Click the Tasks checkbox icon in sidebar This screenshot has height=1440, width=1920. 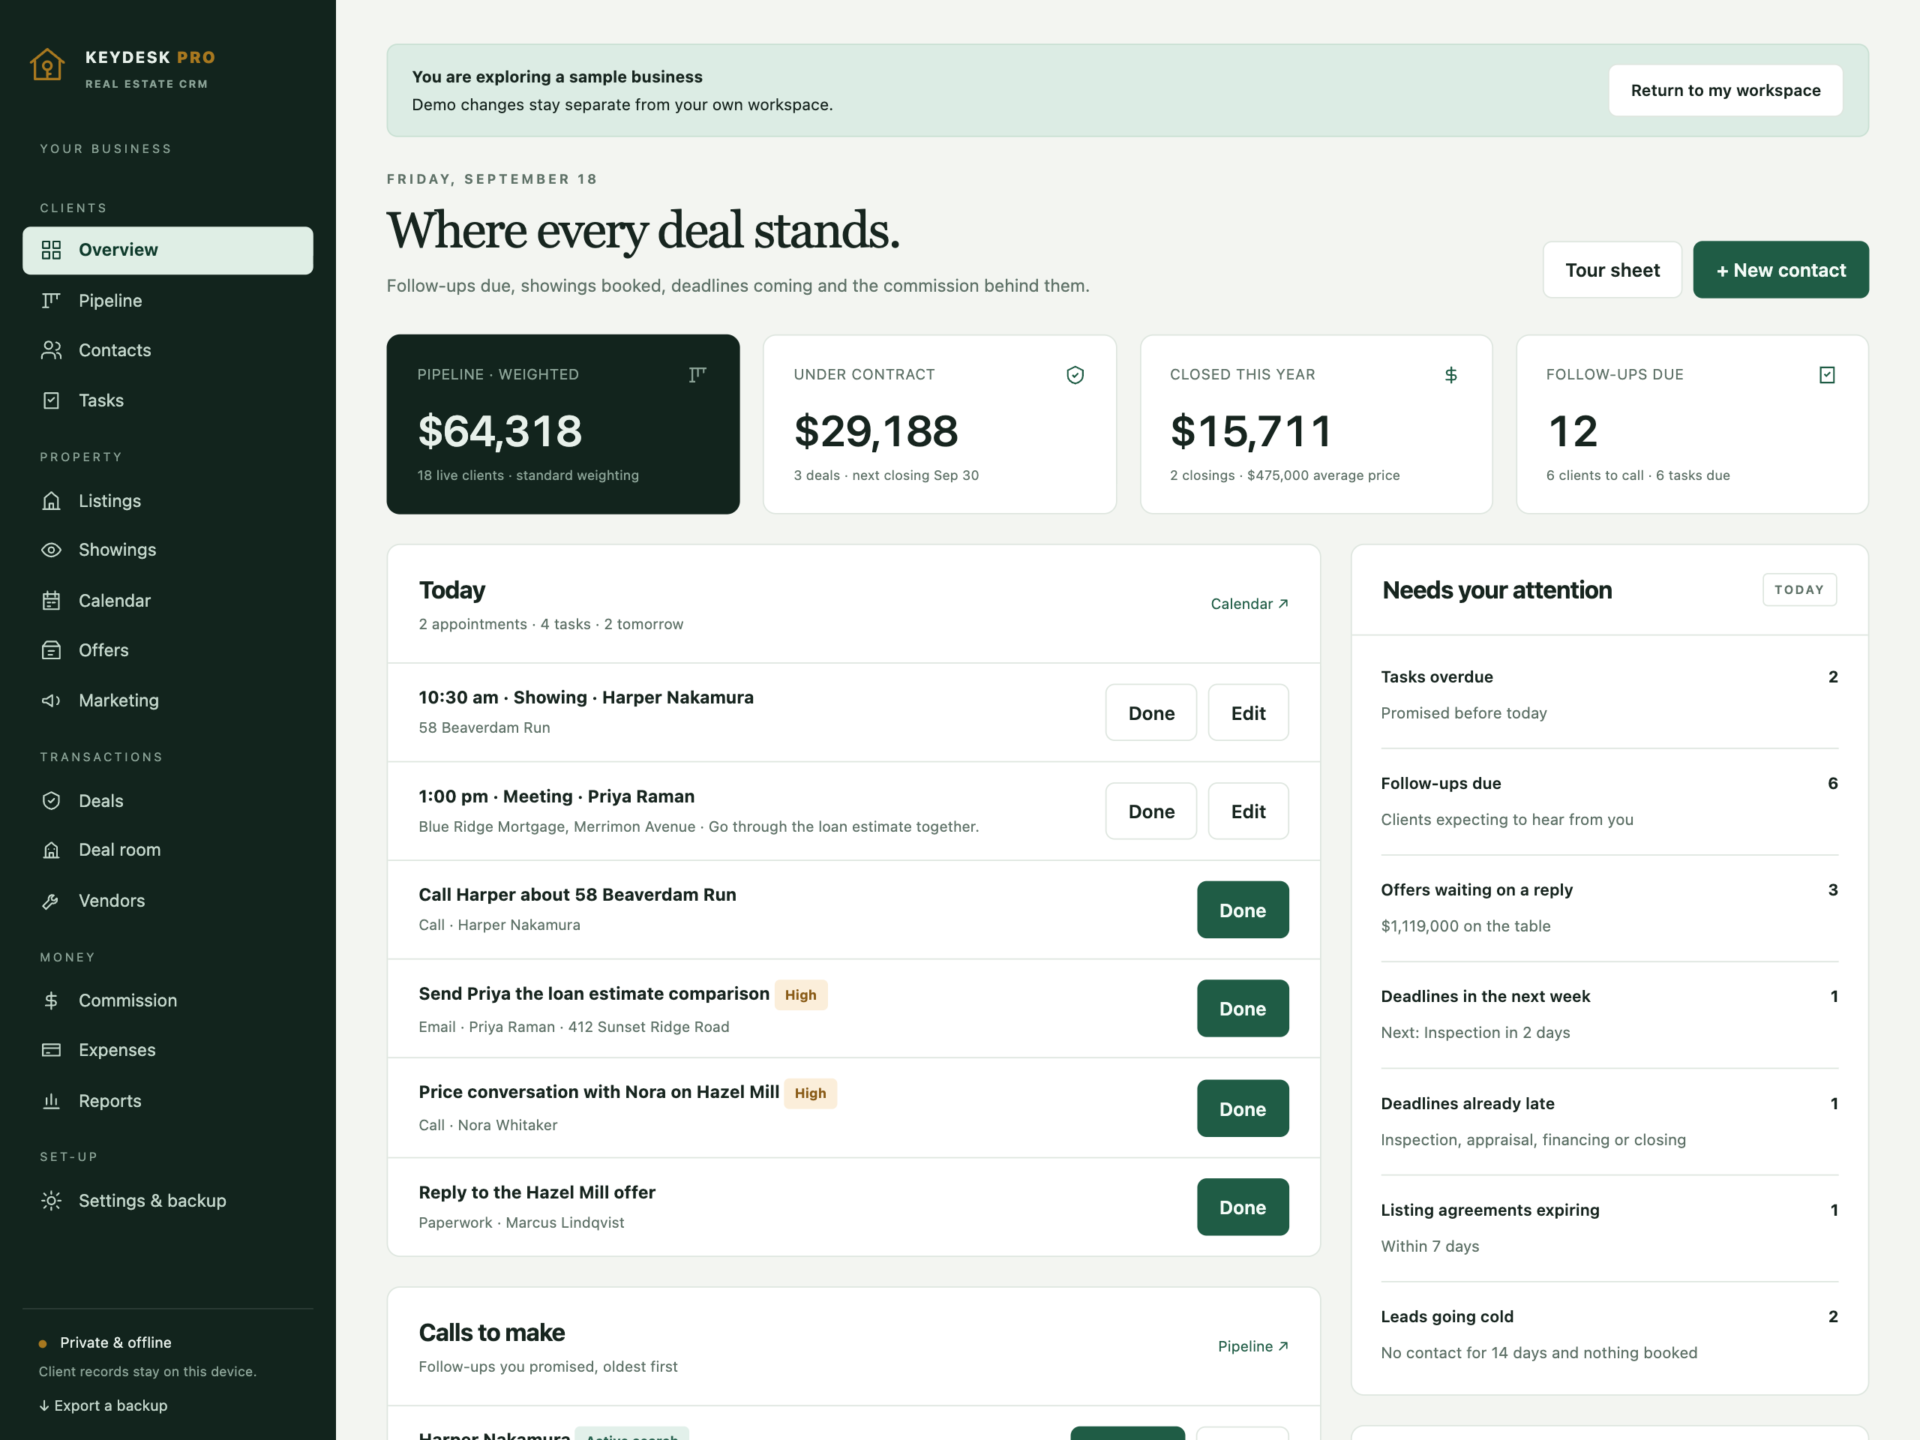(51, 400)
